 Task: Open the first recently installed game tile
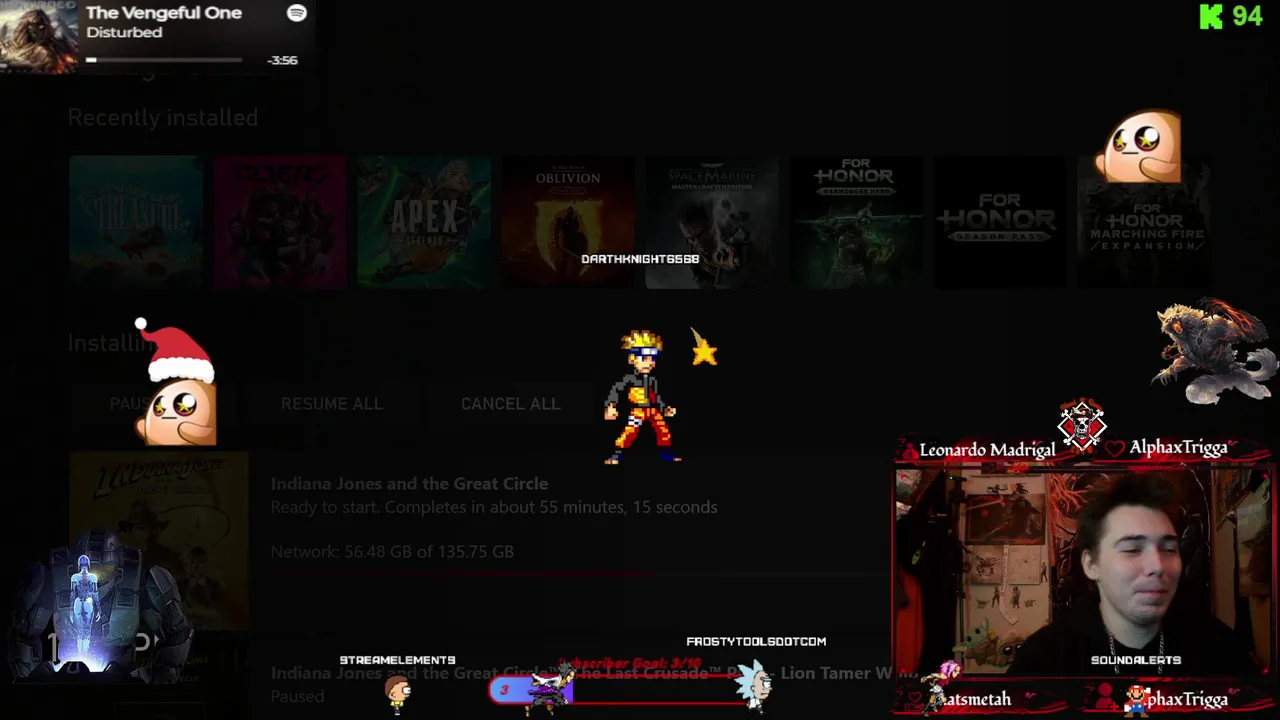pos(136,221)
